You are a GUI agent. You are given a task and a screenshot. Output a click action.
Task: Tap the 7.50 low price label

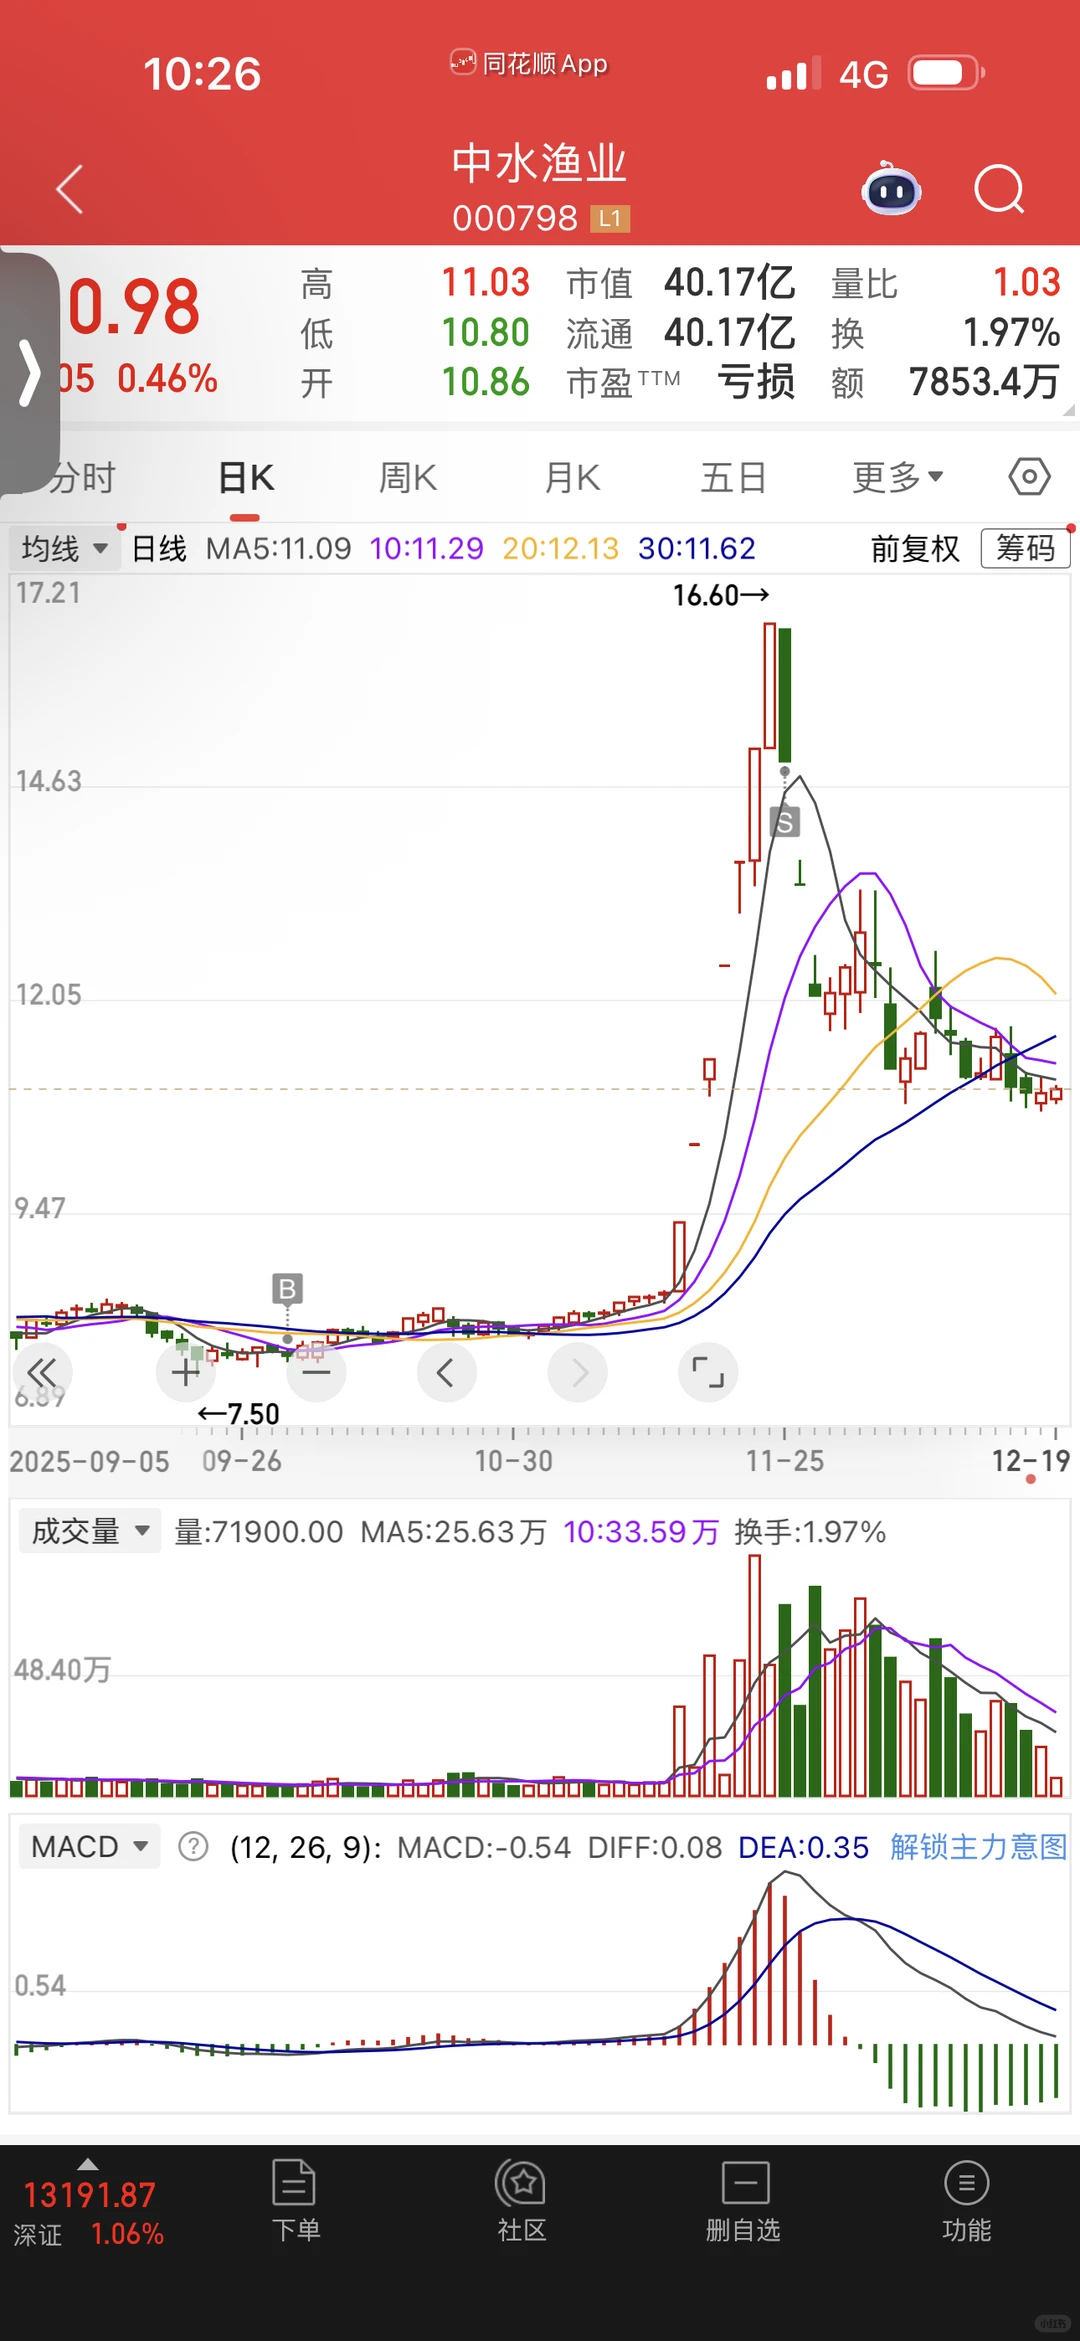239,1413
